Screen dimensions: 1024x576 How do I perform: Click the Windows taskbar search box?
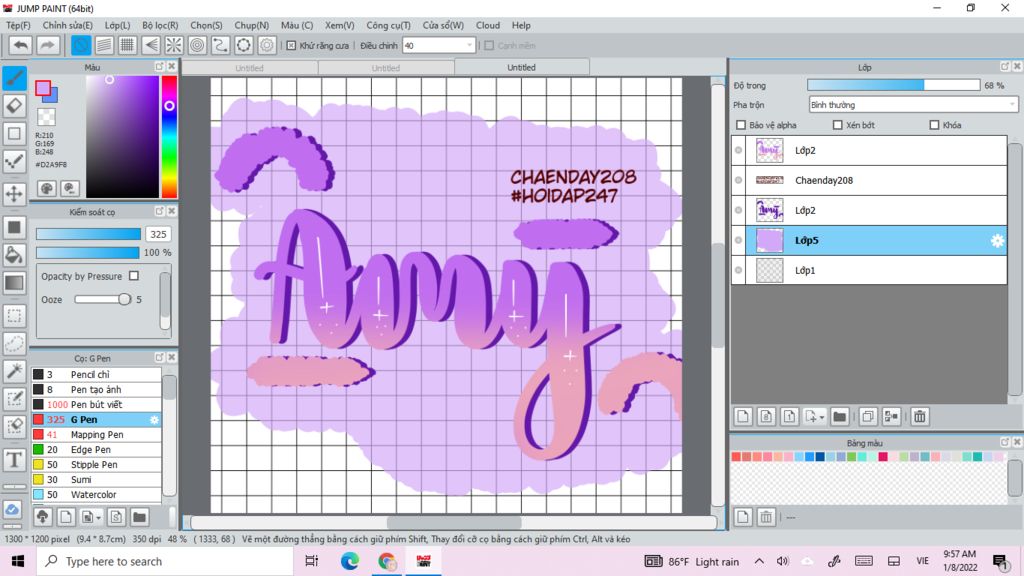pyautogui.click(x=165, y=561)
